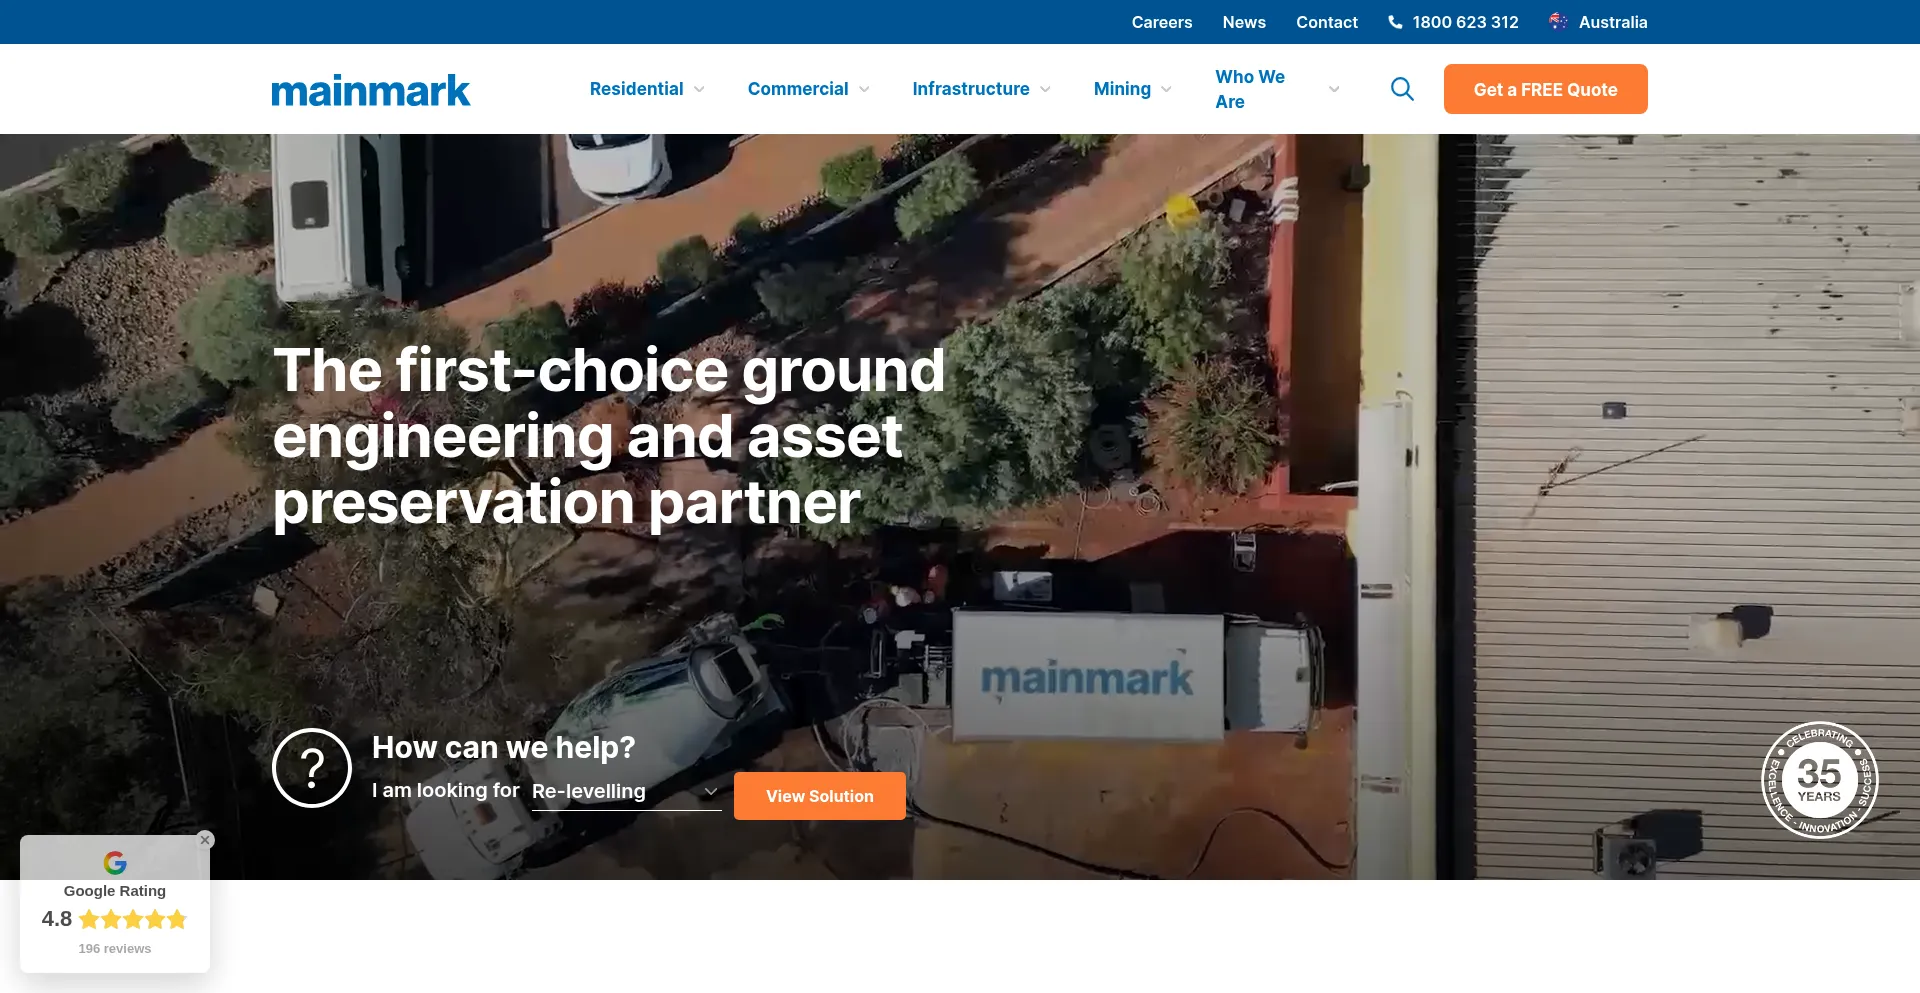Open the Residential menu
This screenshot has width=1920, height=993.
[636, 89]
